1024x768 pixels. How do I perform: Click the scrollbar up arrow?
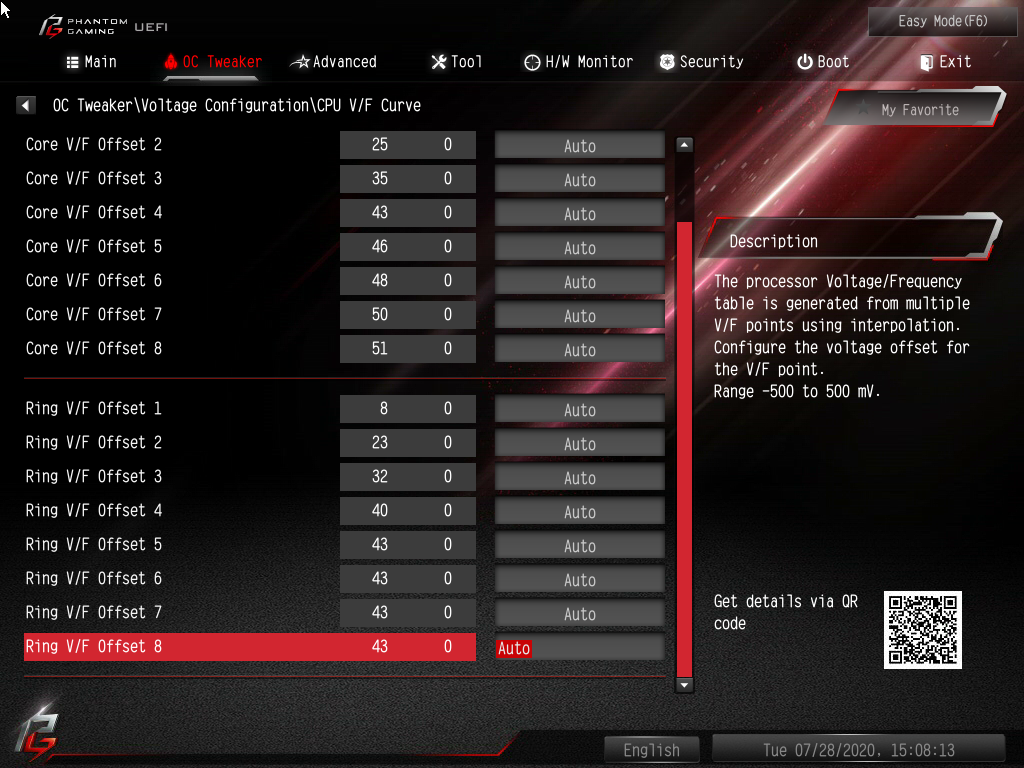click(x=684, y=145)
